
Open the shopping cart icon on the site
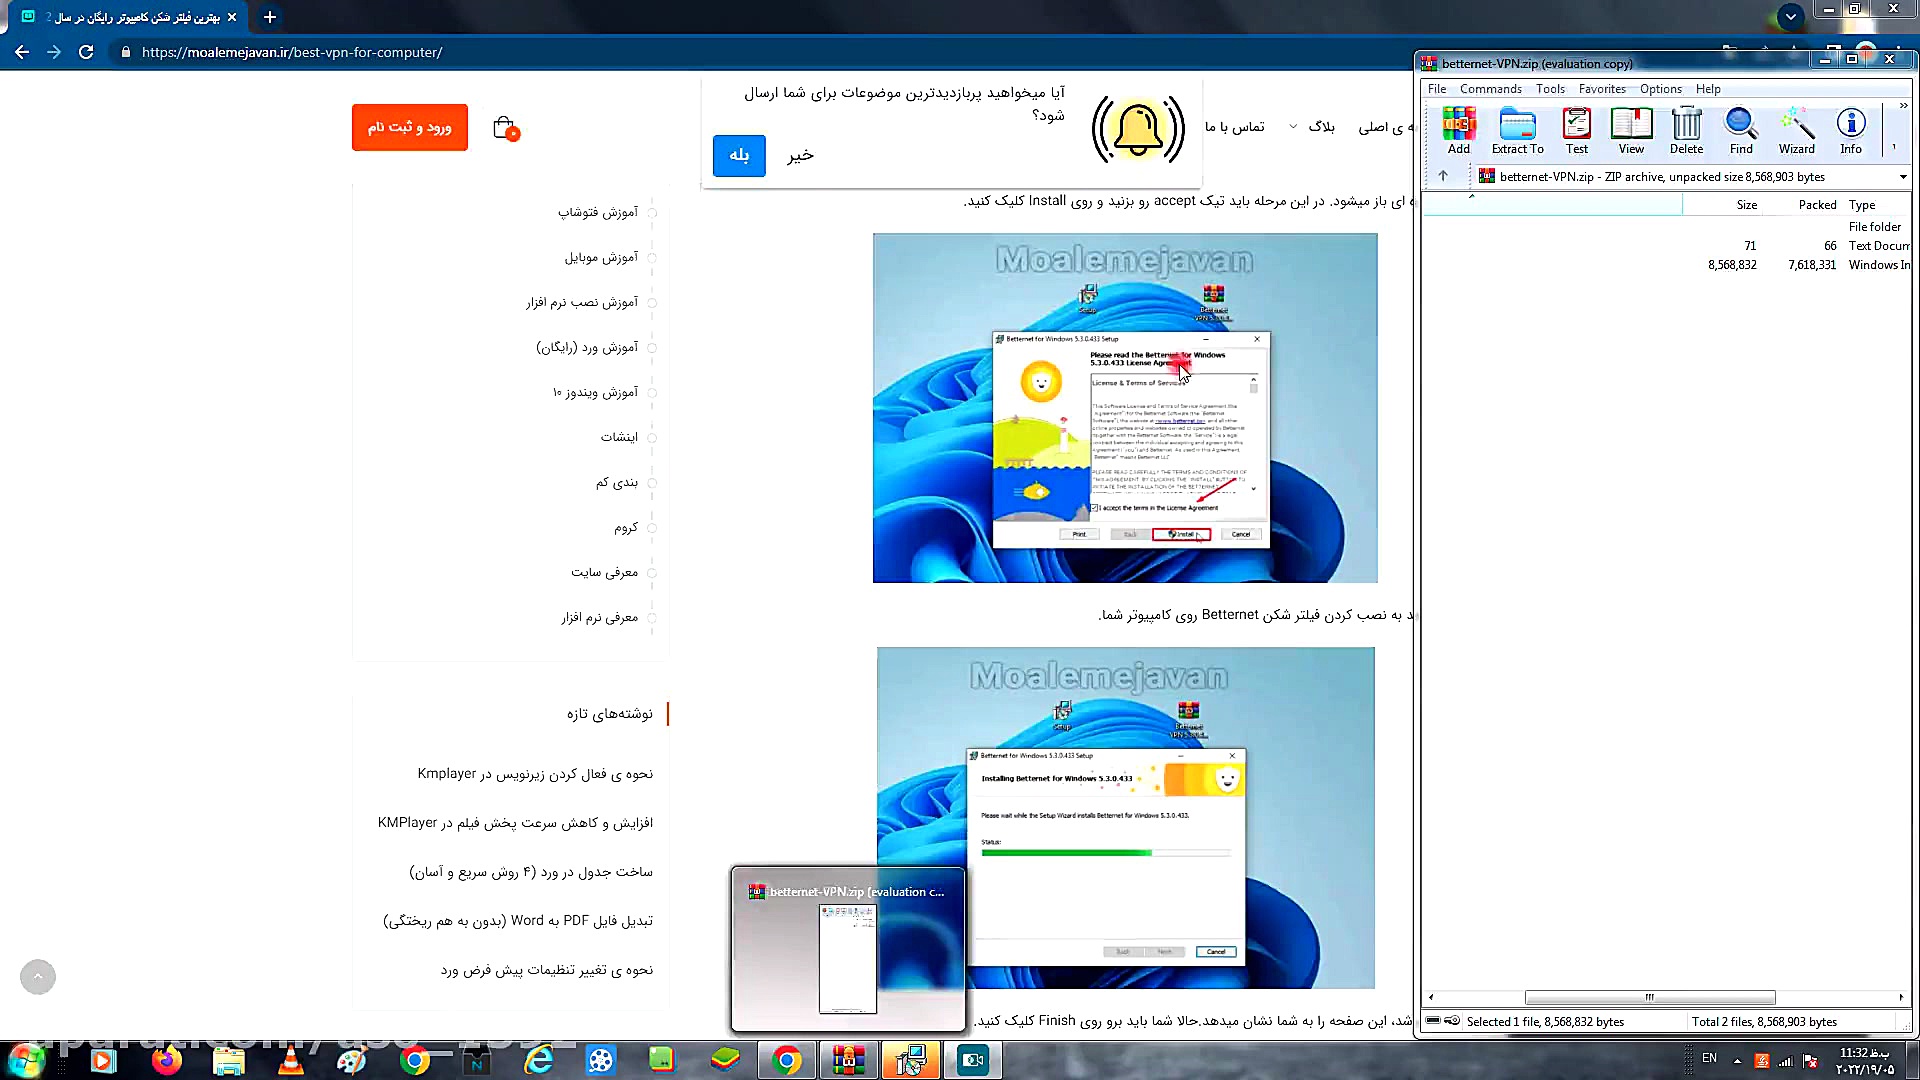505,128
